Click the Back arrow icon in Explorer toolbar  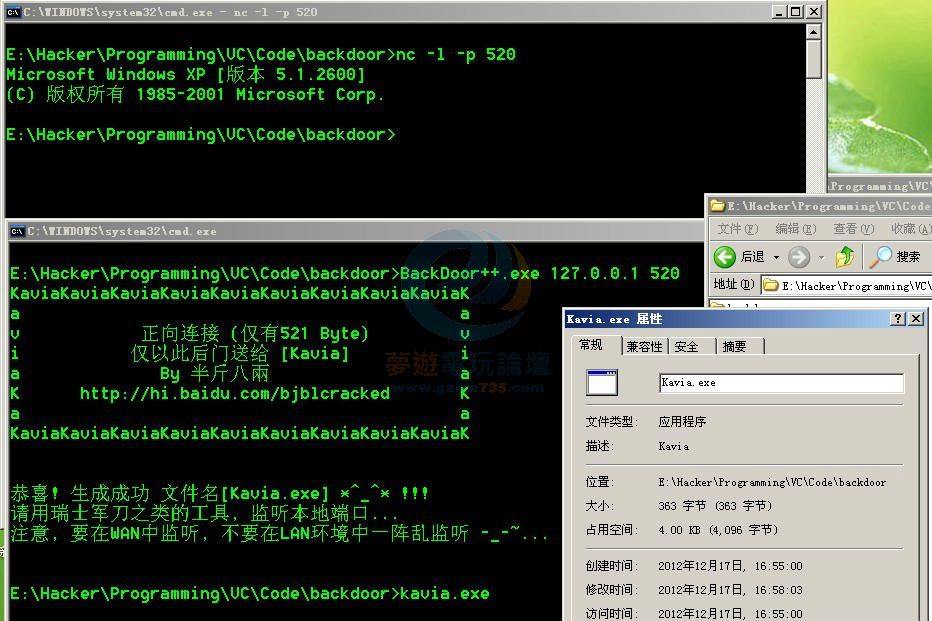pyautogui.click(x=725, y=257)
